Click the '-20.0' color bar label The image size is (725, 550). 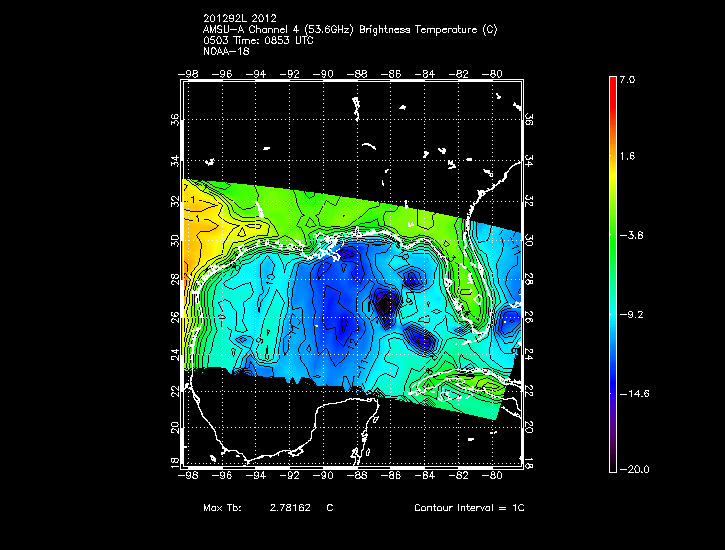634,469
